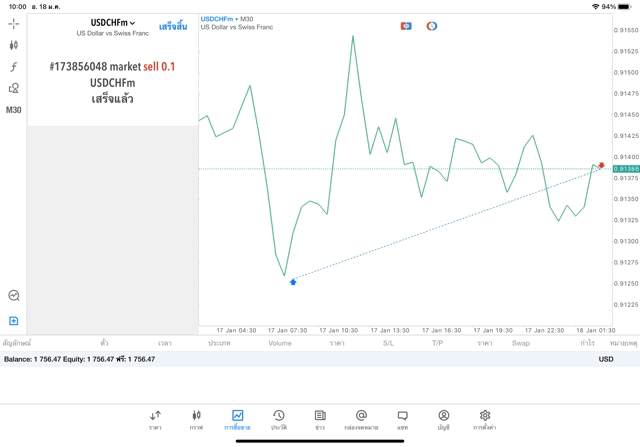This screenshot has height=447, width=640.
Task: Open the Chat tab at bottom
Action: 402,419
